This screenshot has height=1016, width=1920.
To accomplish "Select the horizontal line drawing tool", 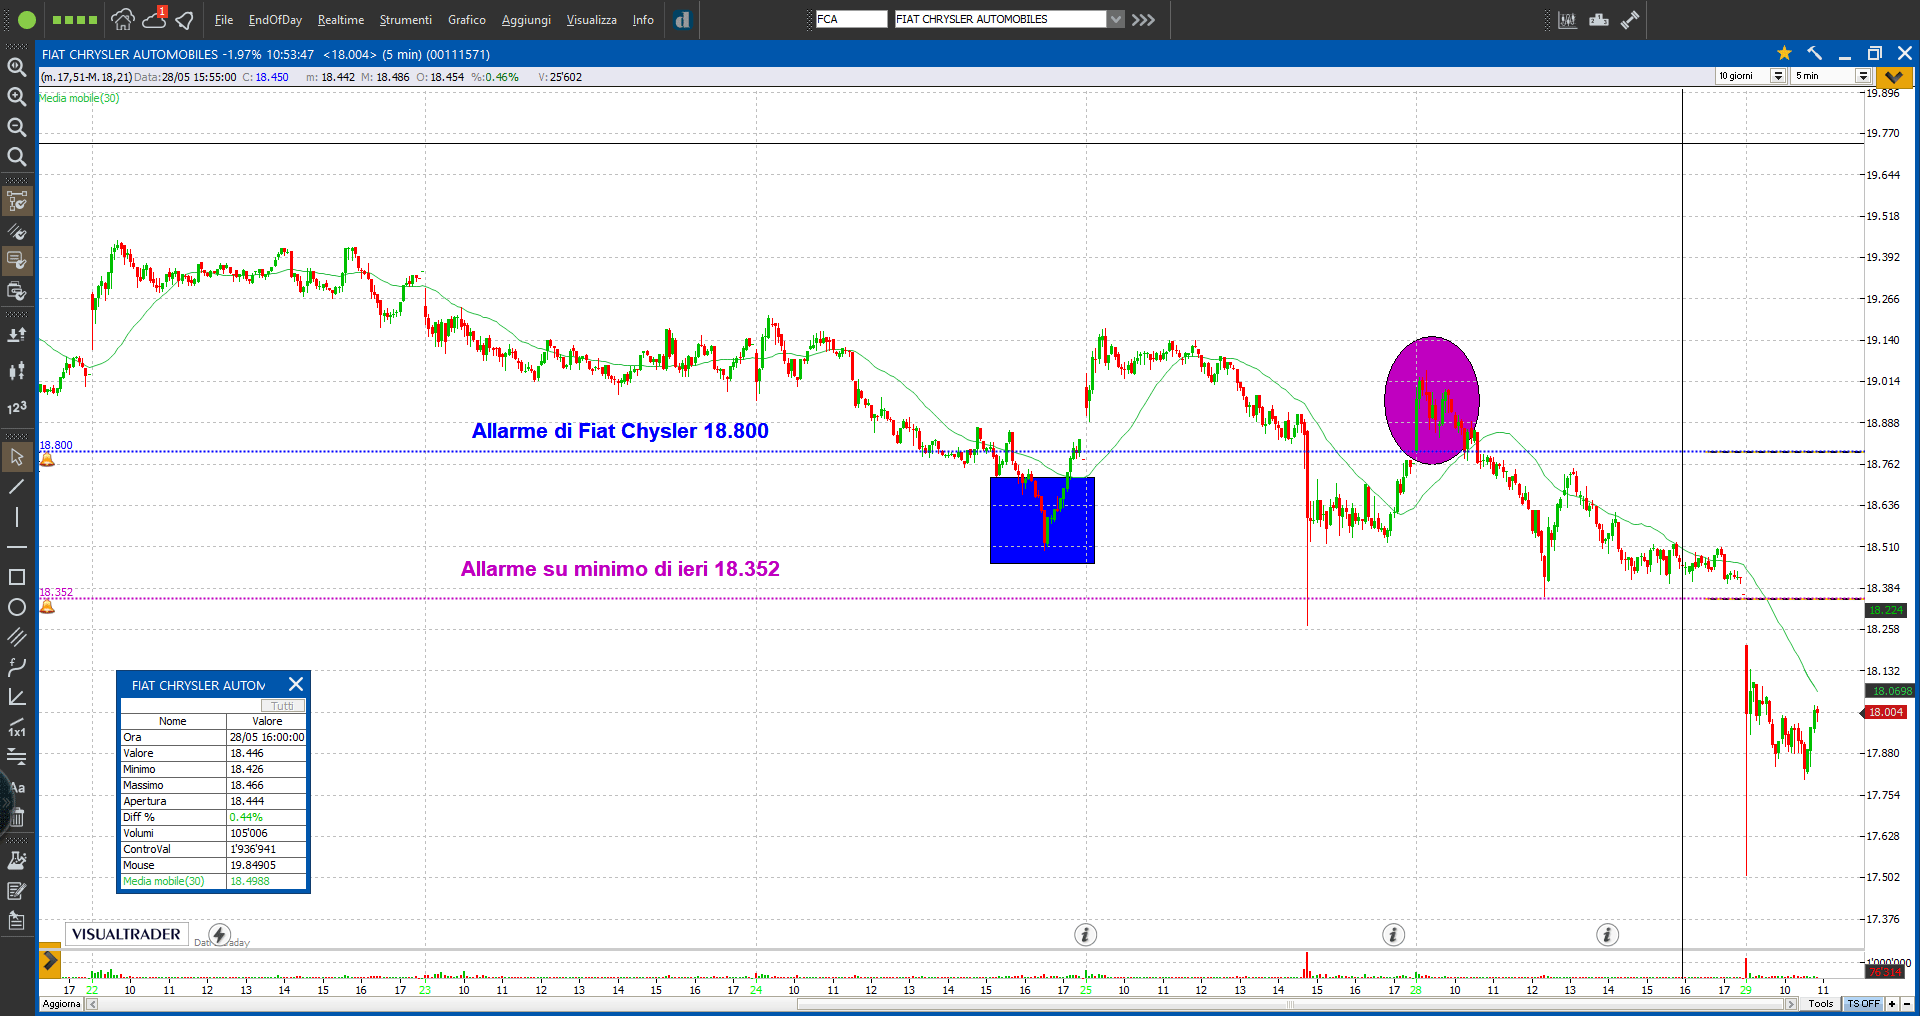I will coord(17,547).
